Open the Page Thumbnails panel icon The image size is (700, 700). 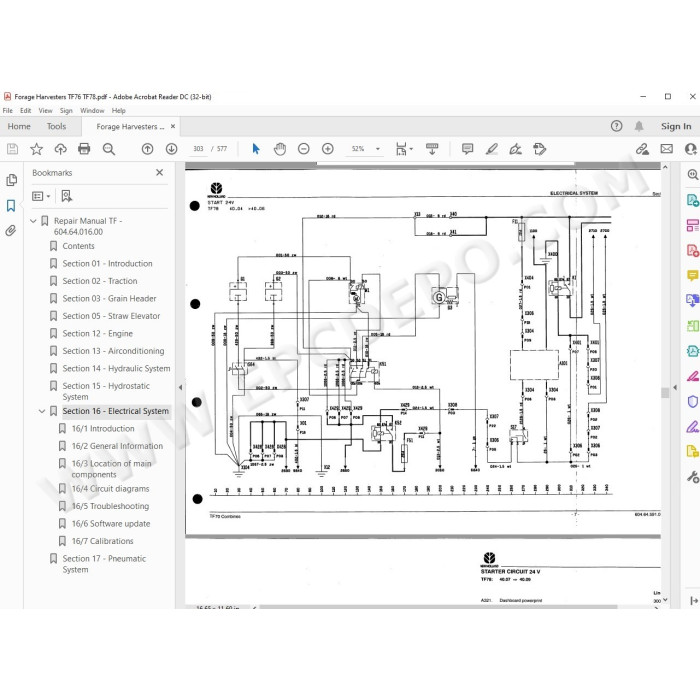pos(12,180)
